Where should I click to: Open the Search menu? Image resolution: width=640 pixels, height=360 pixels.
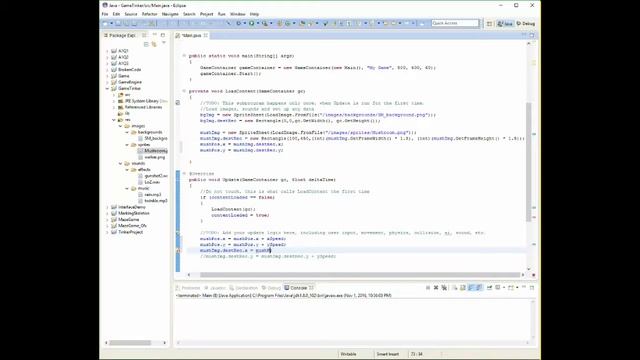(189, 14)
